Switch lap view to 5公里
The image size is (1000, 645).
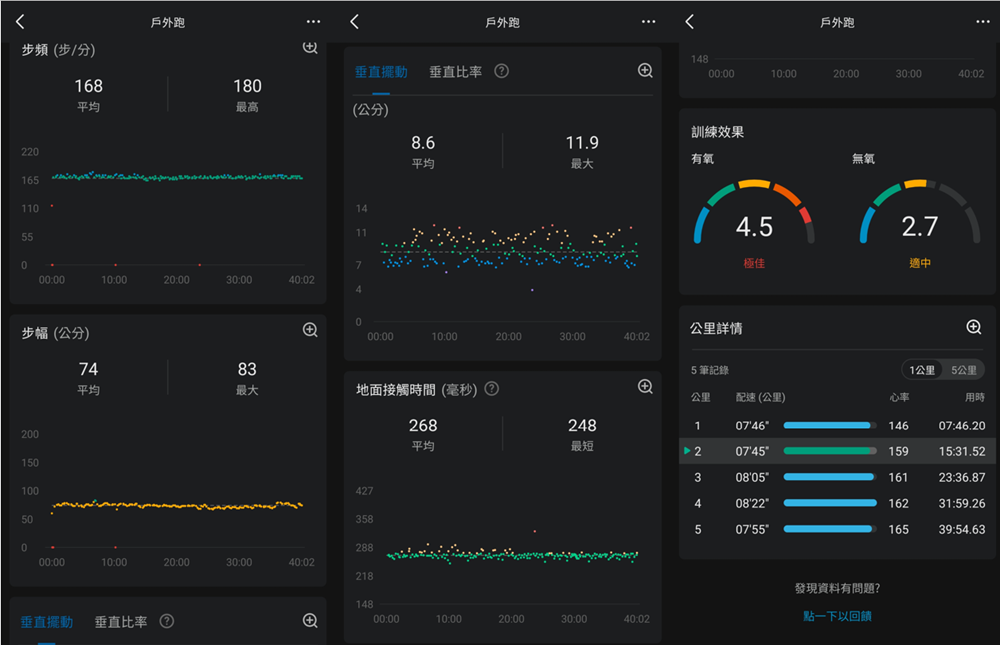tap(963, 370)
